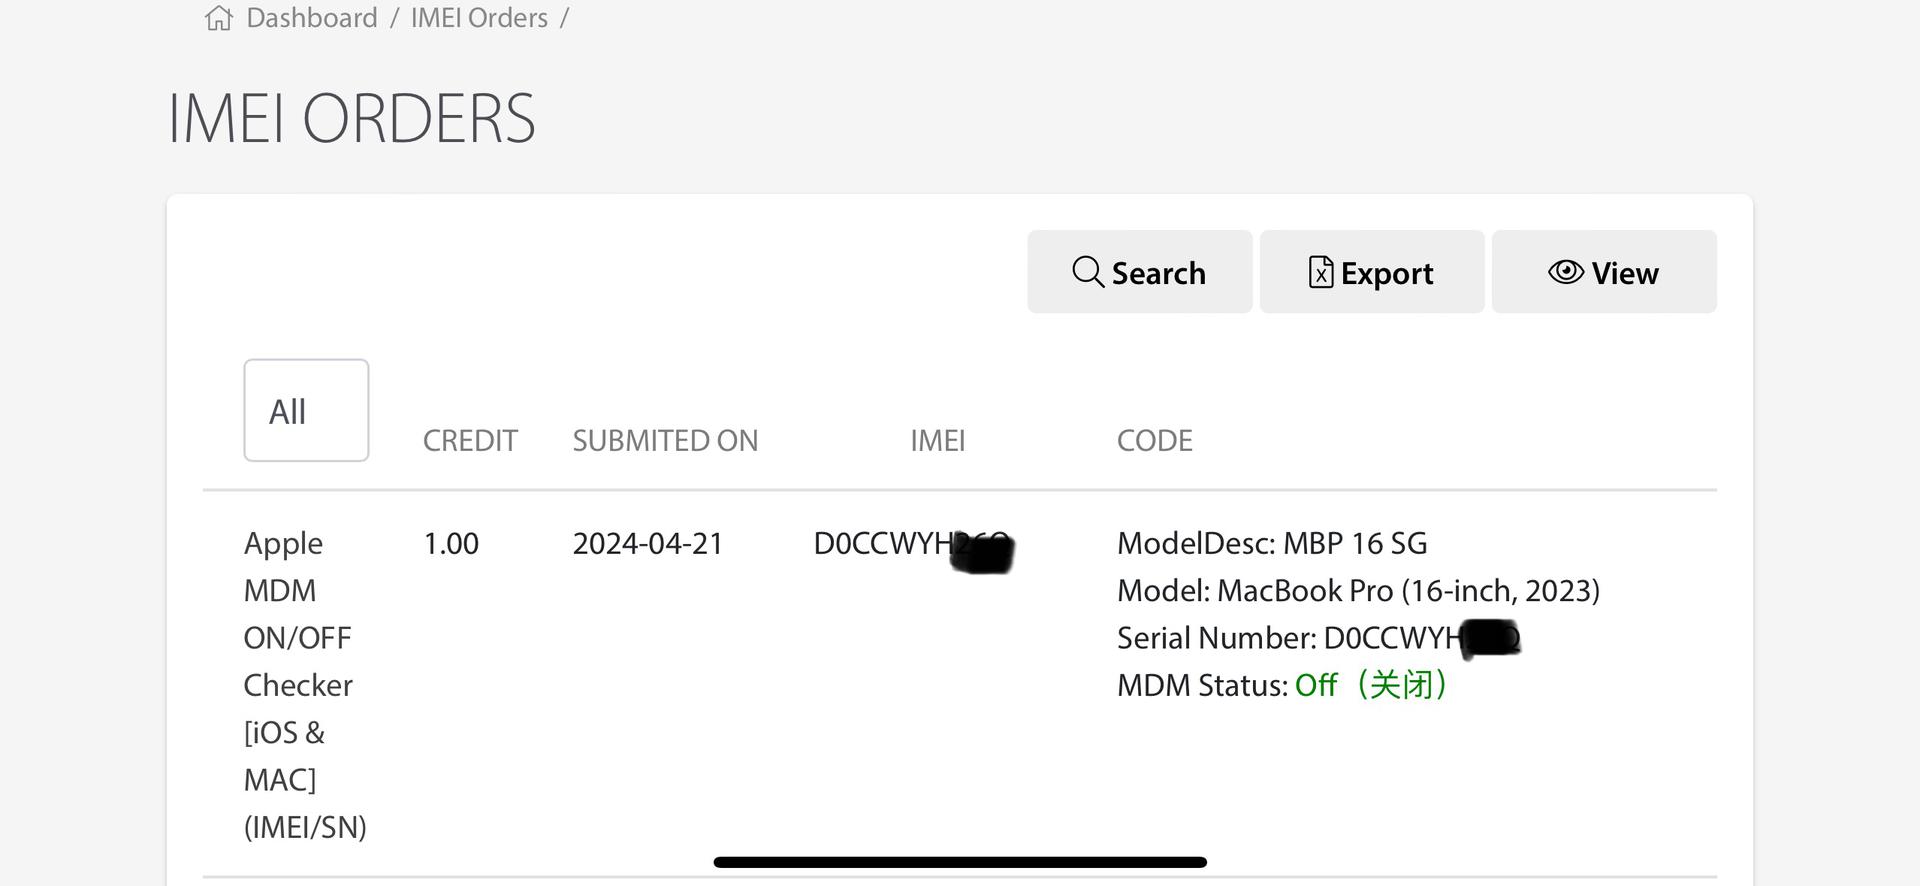The width and height of the screenshot is (1920, 886).
Task: Click the home icon in breadcrumb
Action: 219,18
